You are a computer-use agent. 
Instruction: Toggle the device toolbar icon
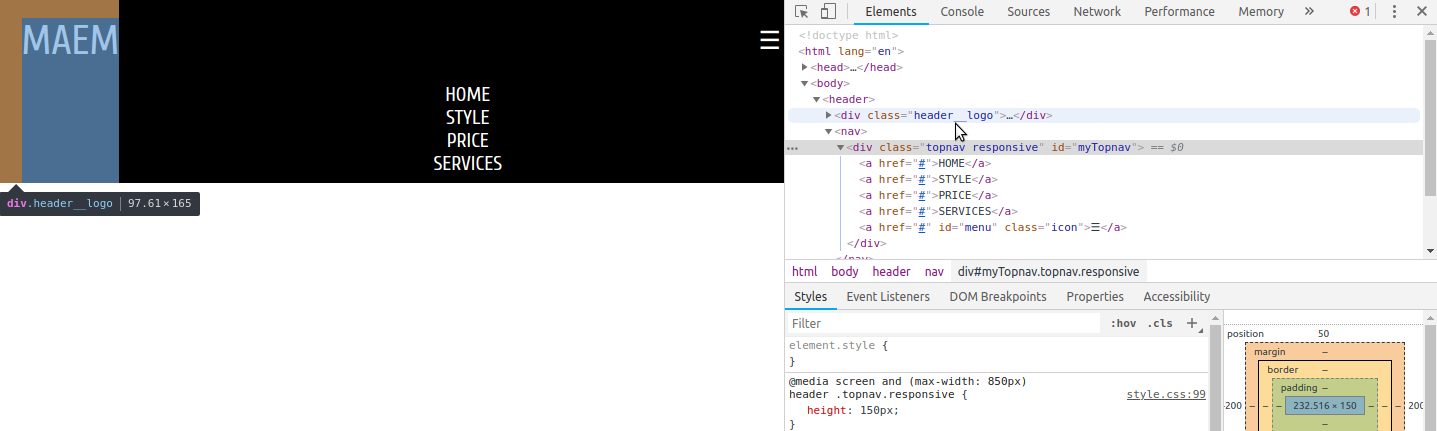point(828,12)
